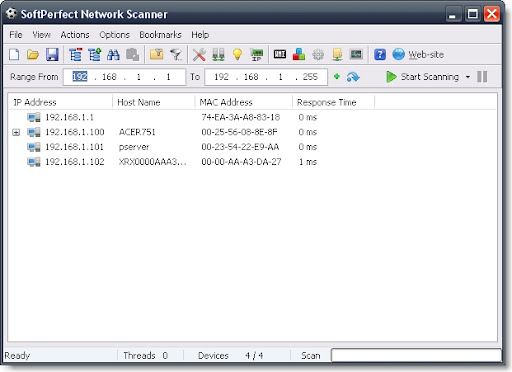Open the Web-site link
Viewport: 512px width, 372px height.
click(426, 55)
